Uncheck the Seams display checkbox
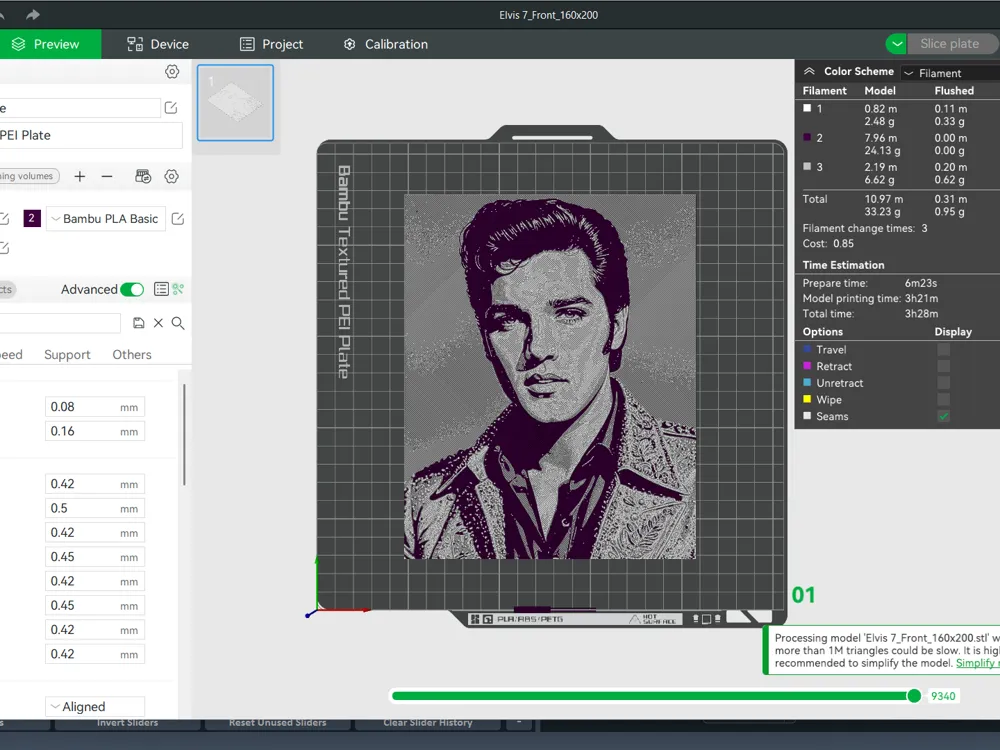Screen dimensions: 1000x750 (x=943, y=416)
